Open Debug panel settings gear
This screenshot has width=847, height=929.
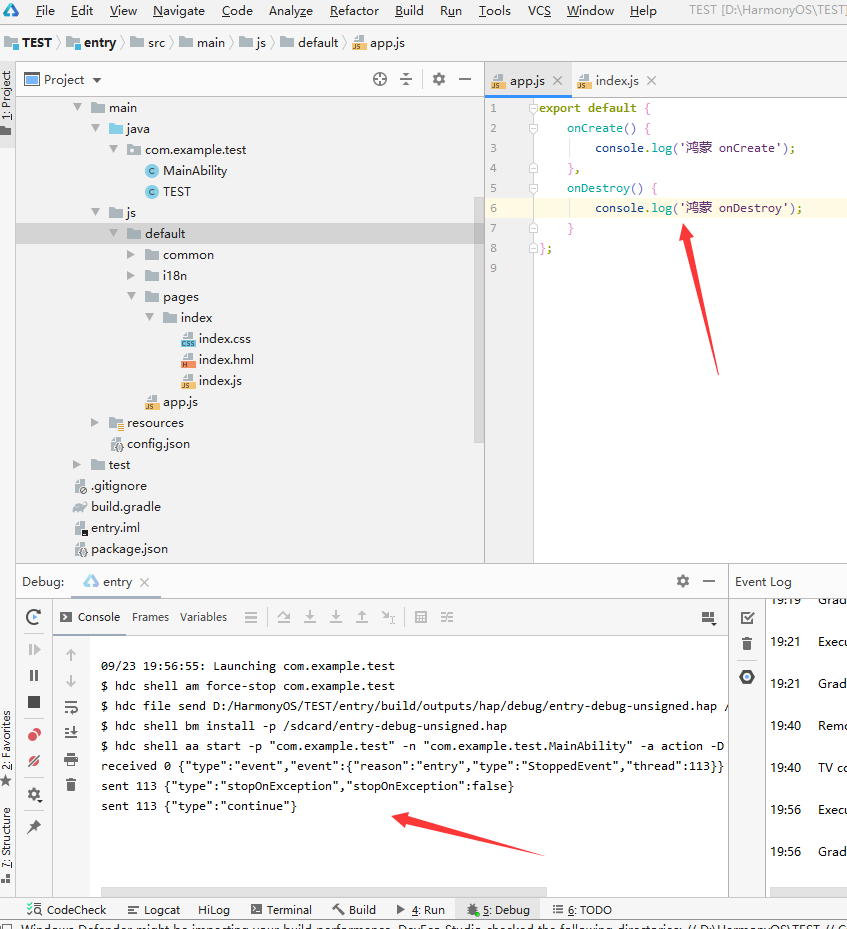683,581
